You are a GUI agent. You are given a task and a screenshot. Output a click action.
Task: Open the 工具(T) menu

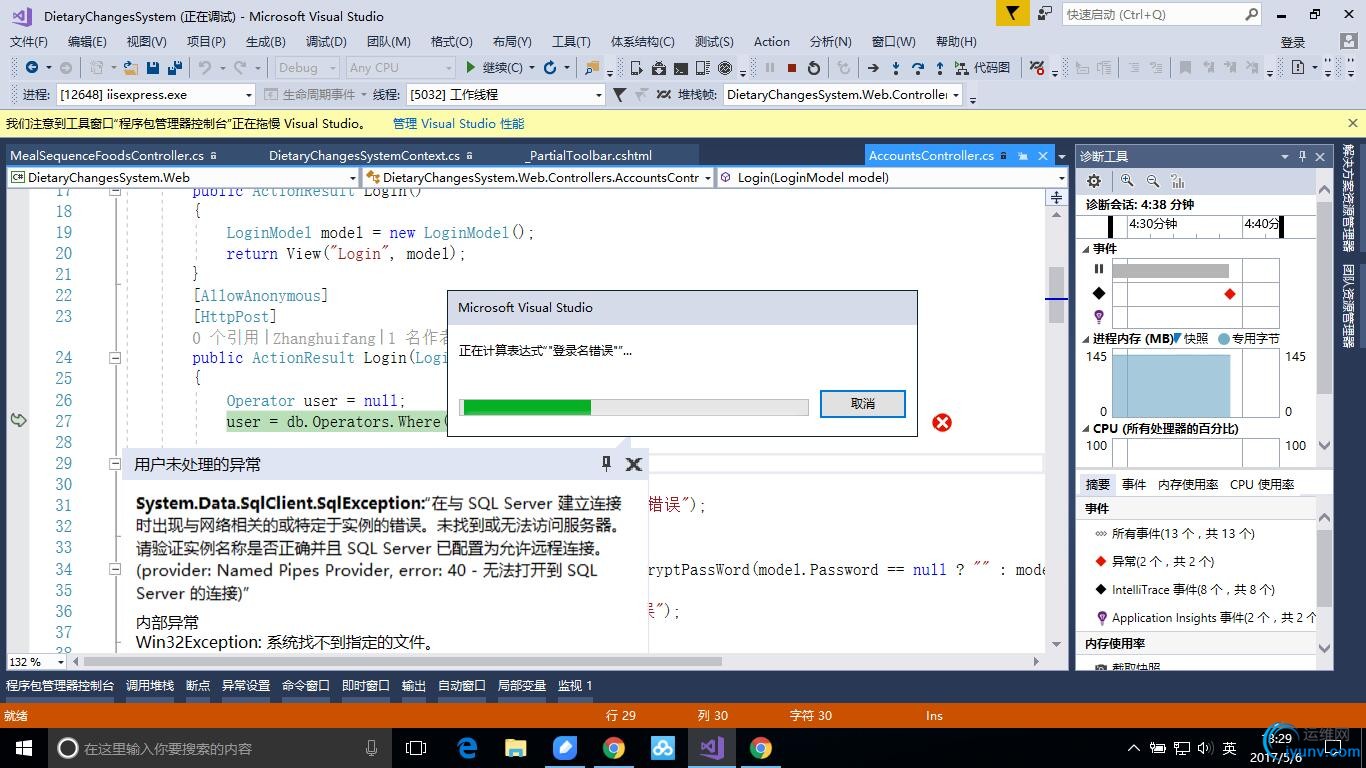pyautogui.click(x=571, y=42)
